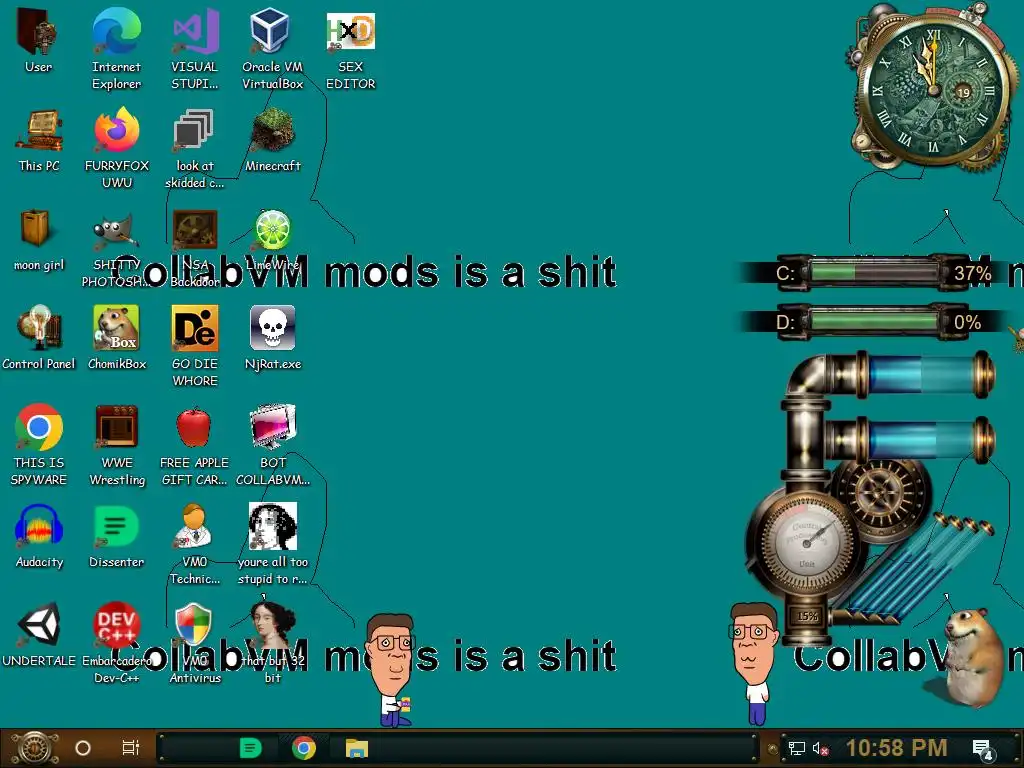Open the Action Center notifications icon
The height and width of the screenshot is (768, 1024).
[x=983, y=749]
